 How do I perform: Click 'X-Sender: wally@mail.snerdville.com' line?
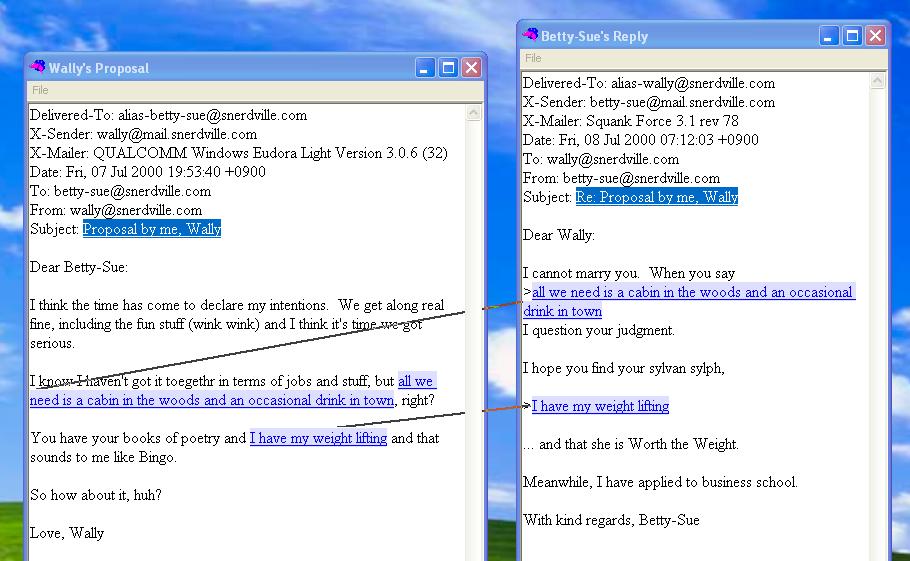point(143,135)
